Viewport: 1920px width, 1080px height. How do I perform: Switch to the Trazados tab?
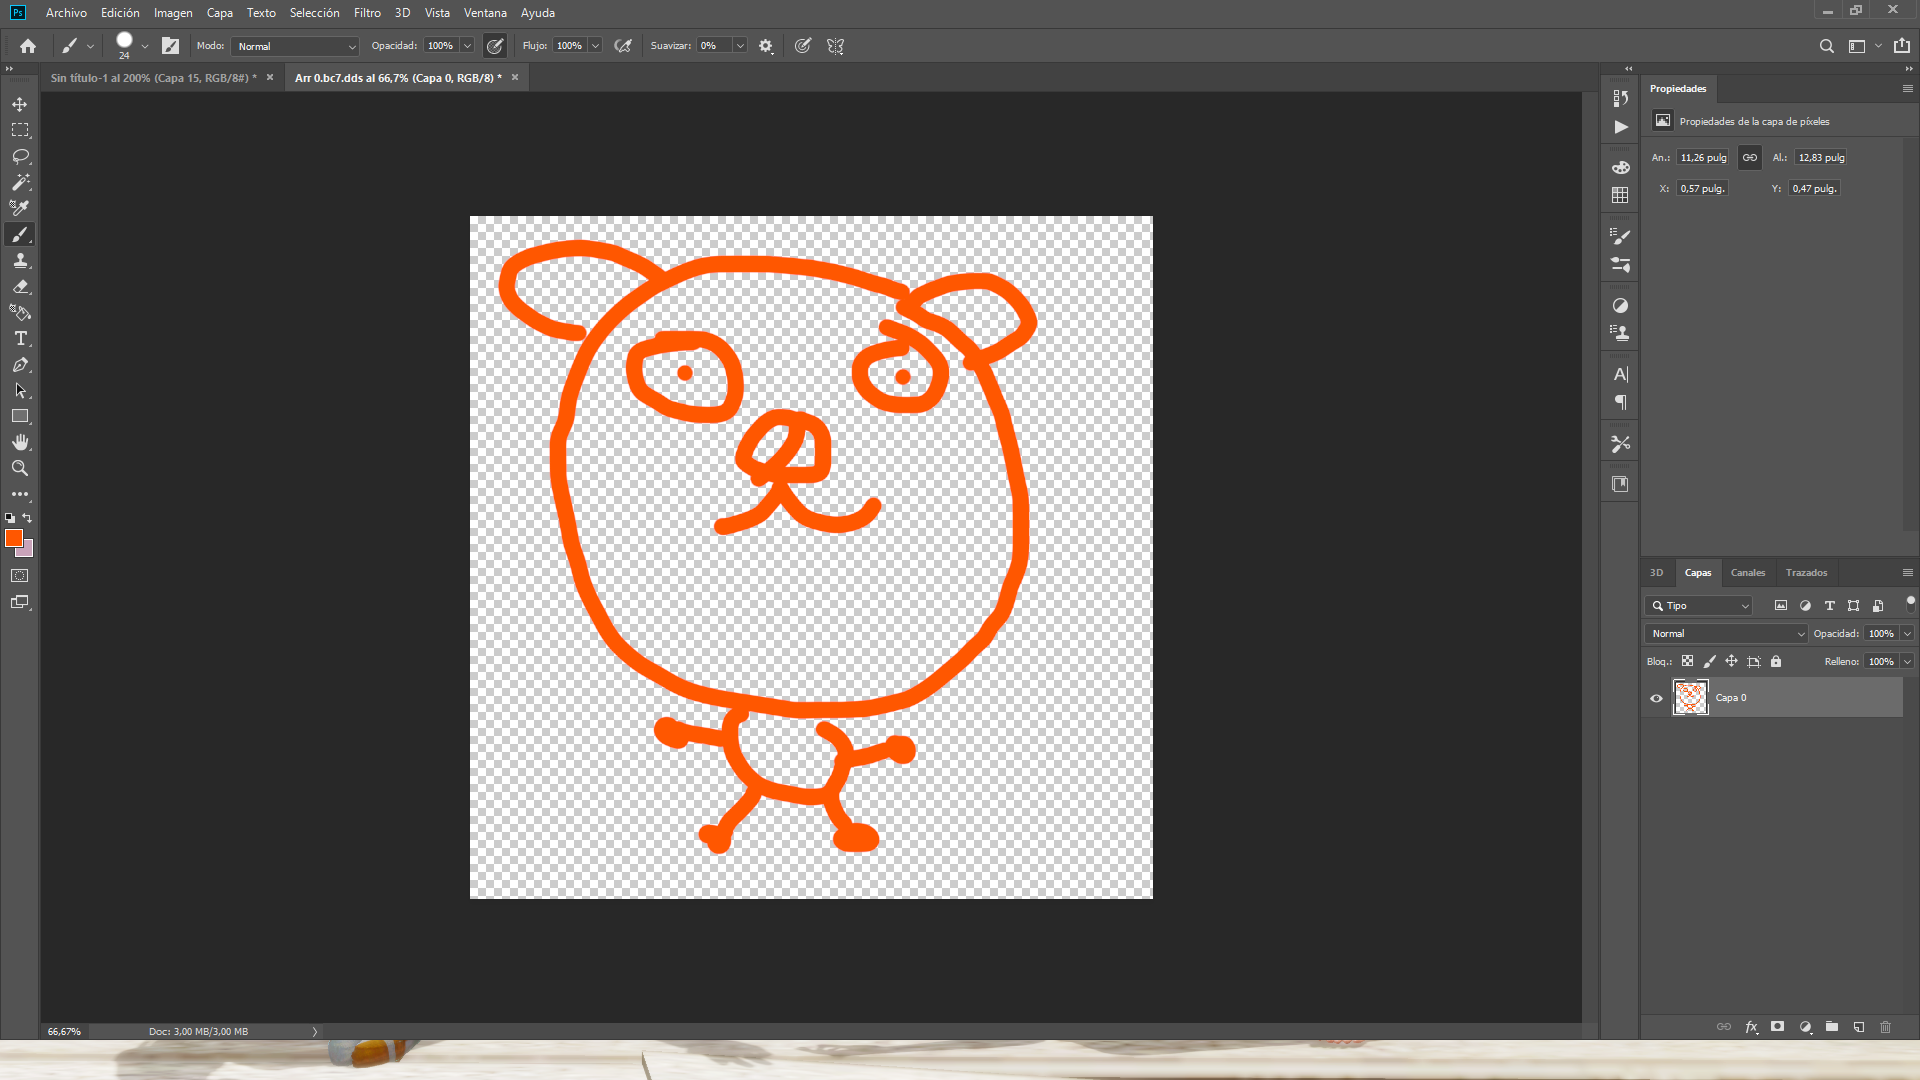[1806, 573]
